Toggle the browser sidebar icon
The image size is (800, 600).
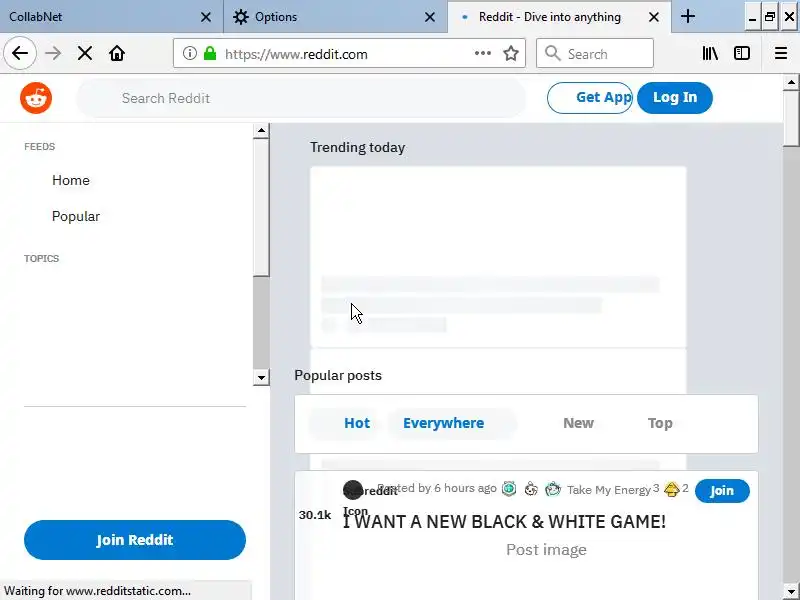tap(742, 53)
